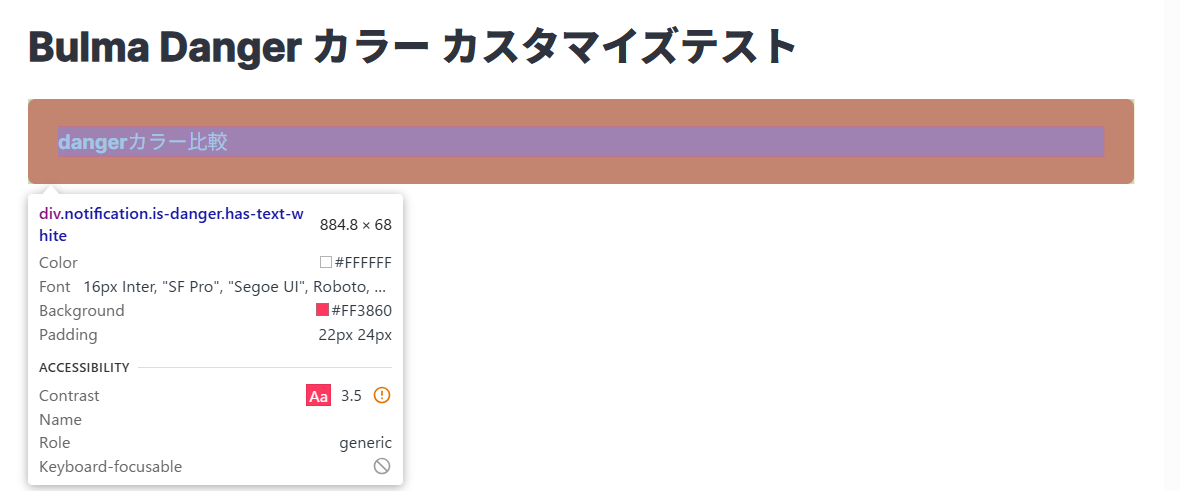Screen dimensions: 1180x491
Task: Click the #FFFFFF color value
Action: click(363, 263)
